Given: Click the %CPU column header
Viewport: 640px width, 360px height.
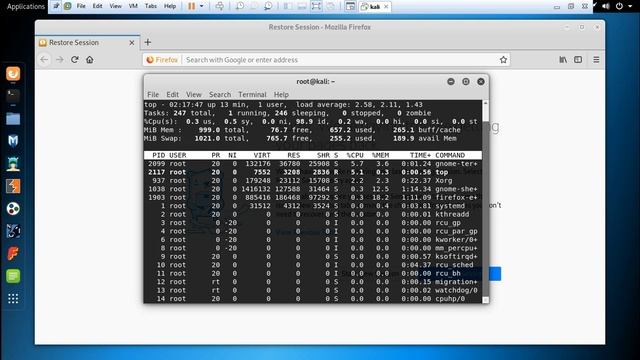Looking at the screenshot, I should coord(355,155).
